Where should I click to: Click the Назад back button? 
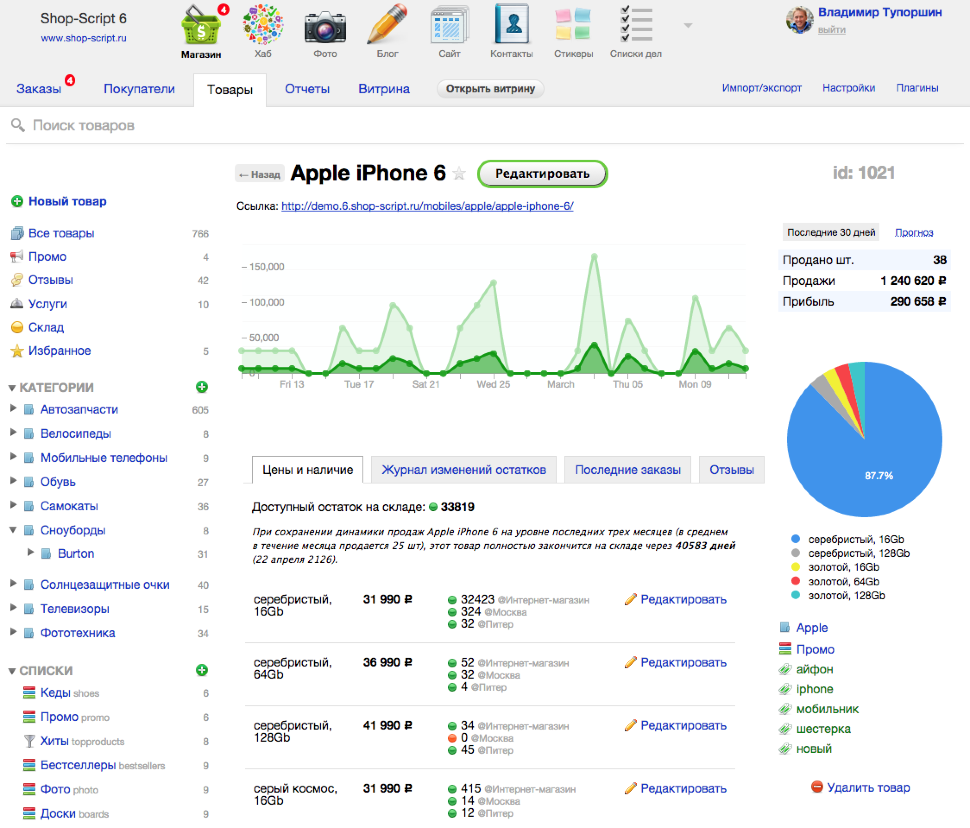click(260, 175)
